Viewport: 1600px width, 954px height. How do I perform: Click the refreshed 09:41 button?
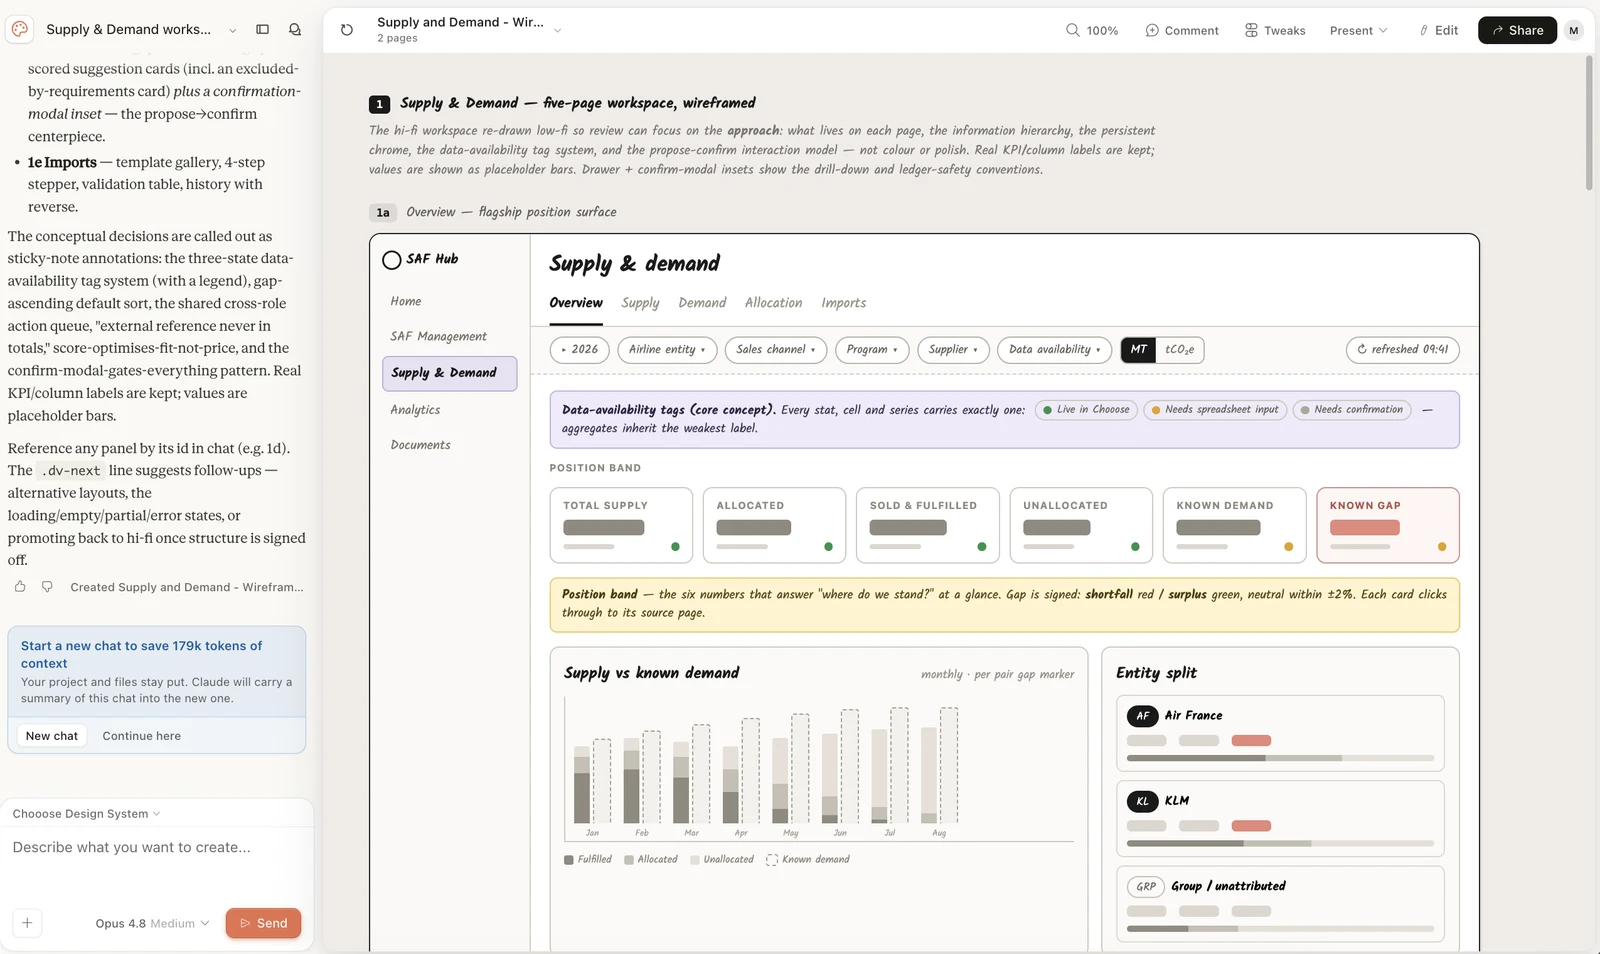click(1403, 350)
